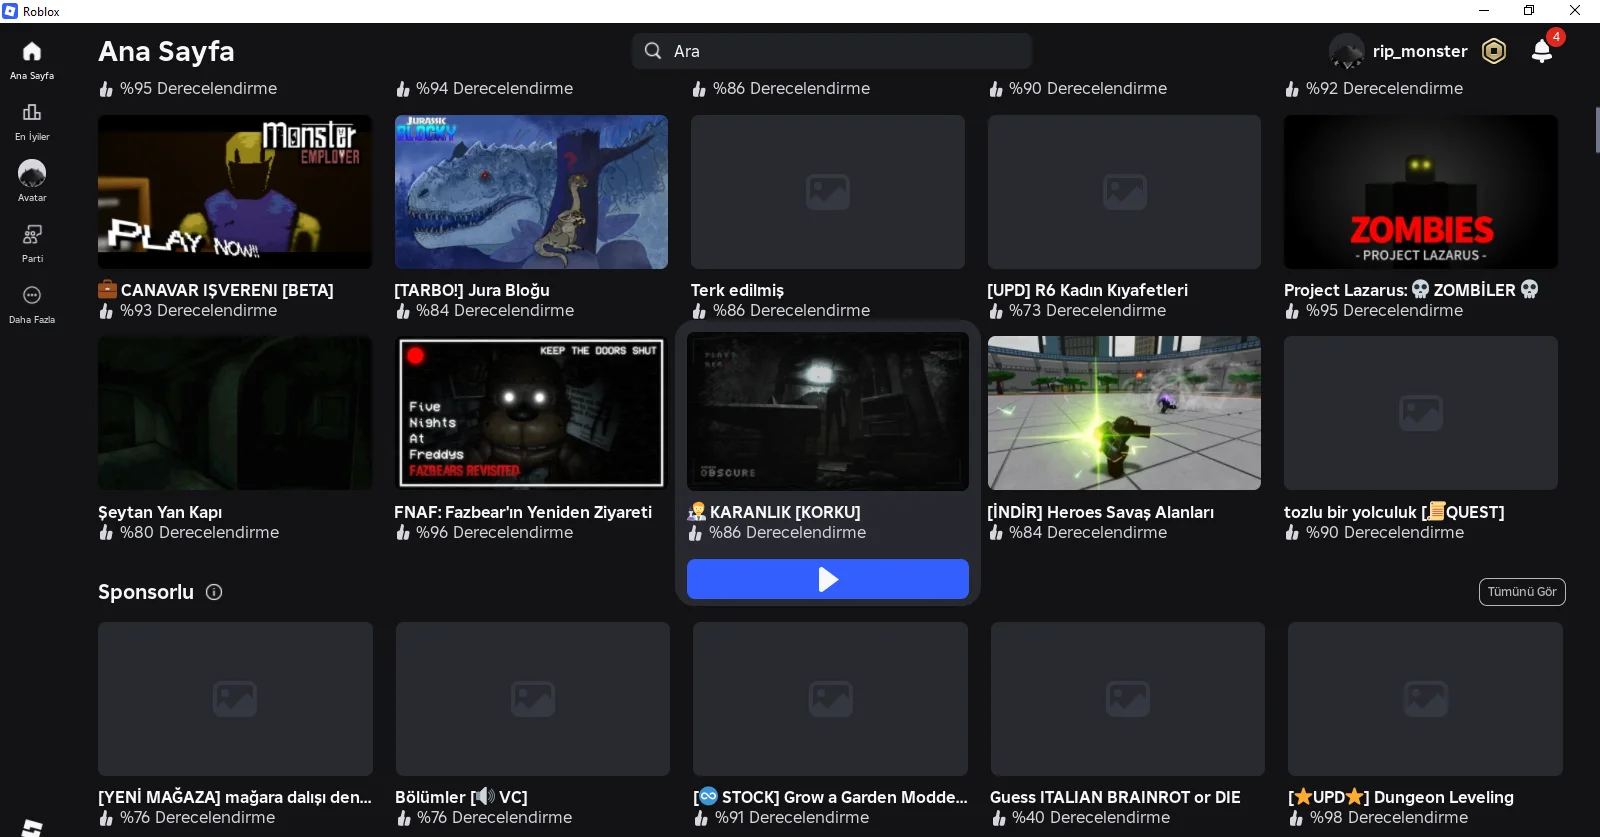Click FNAF: Fazbear'ın Yeniden Ziyareti title
Screen dimensions: 1600x837
coord(523,512)
